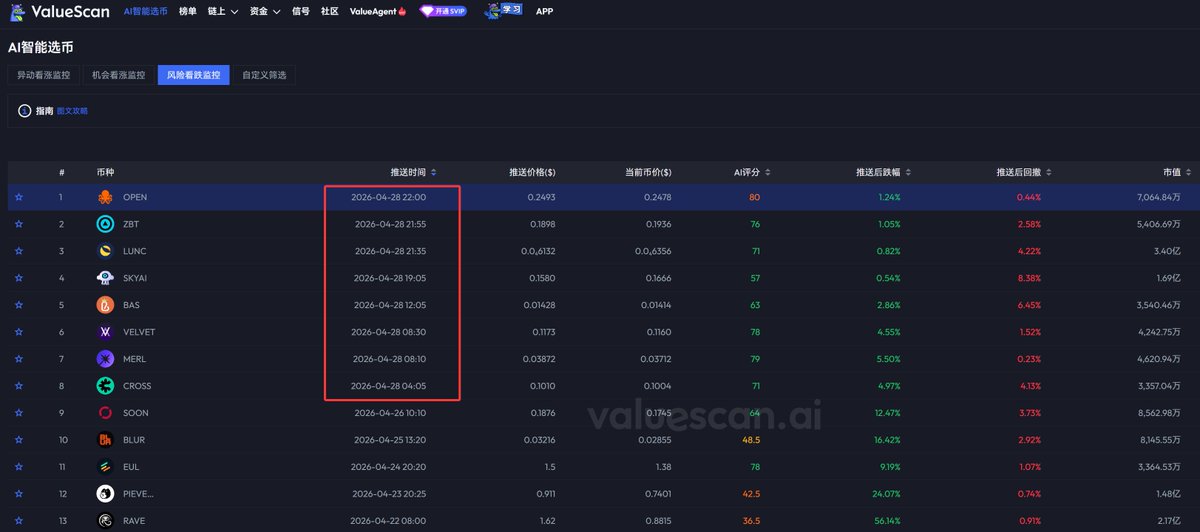Click the SKYAI coin icon

[105, 278]
